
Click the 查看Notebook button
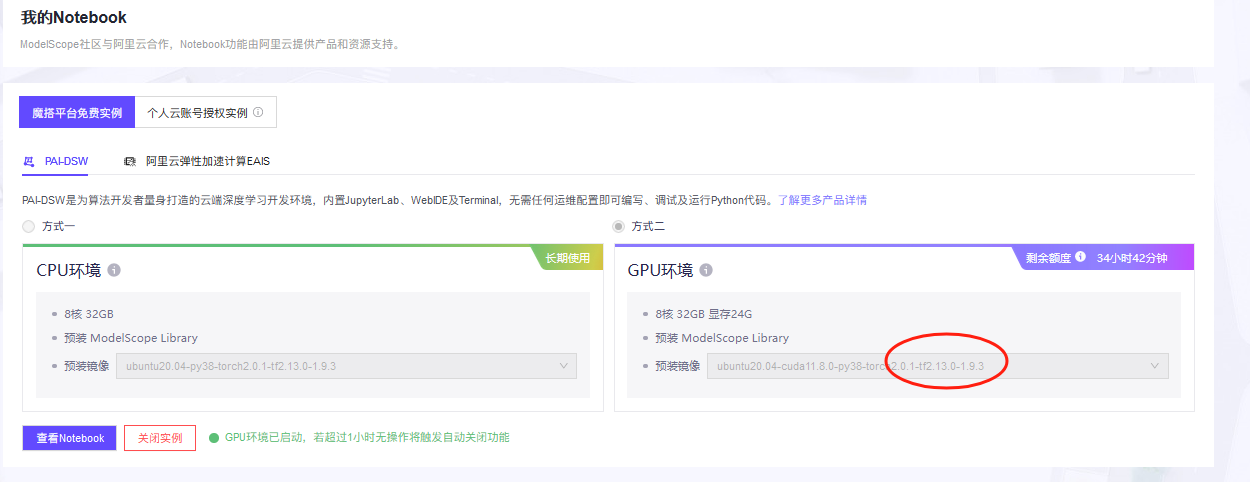point(70,438)
